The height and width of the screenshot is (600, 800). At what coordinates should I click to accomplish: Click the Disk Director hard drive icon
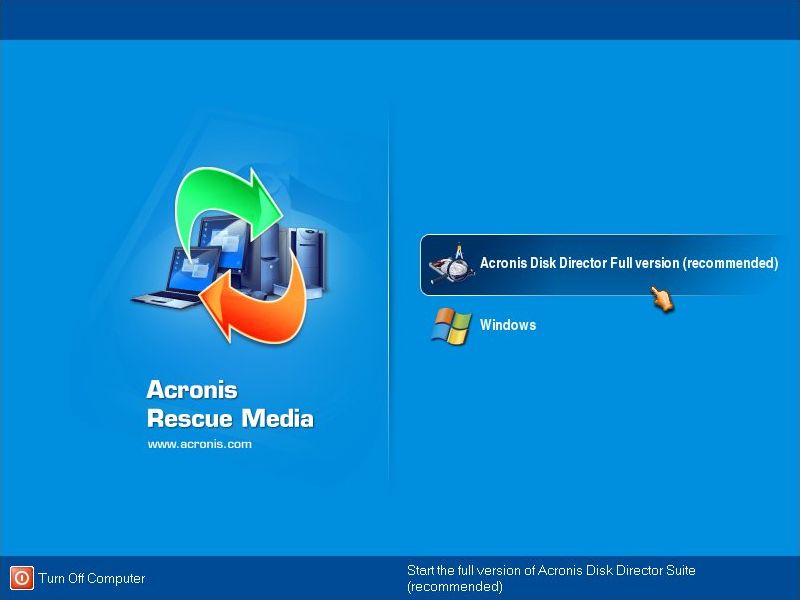point(452,264)
